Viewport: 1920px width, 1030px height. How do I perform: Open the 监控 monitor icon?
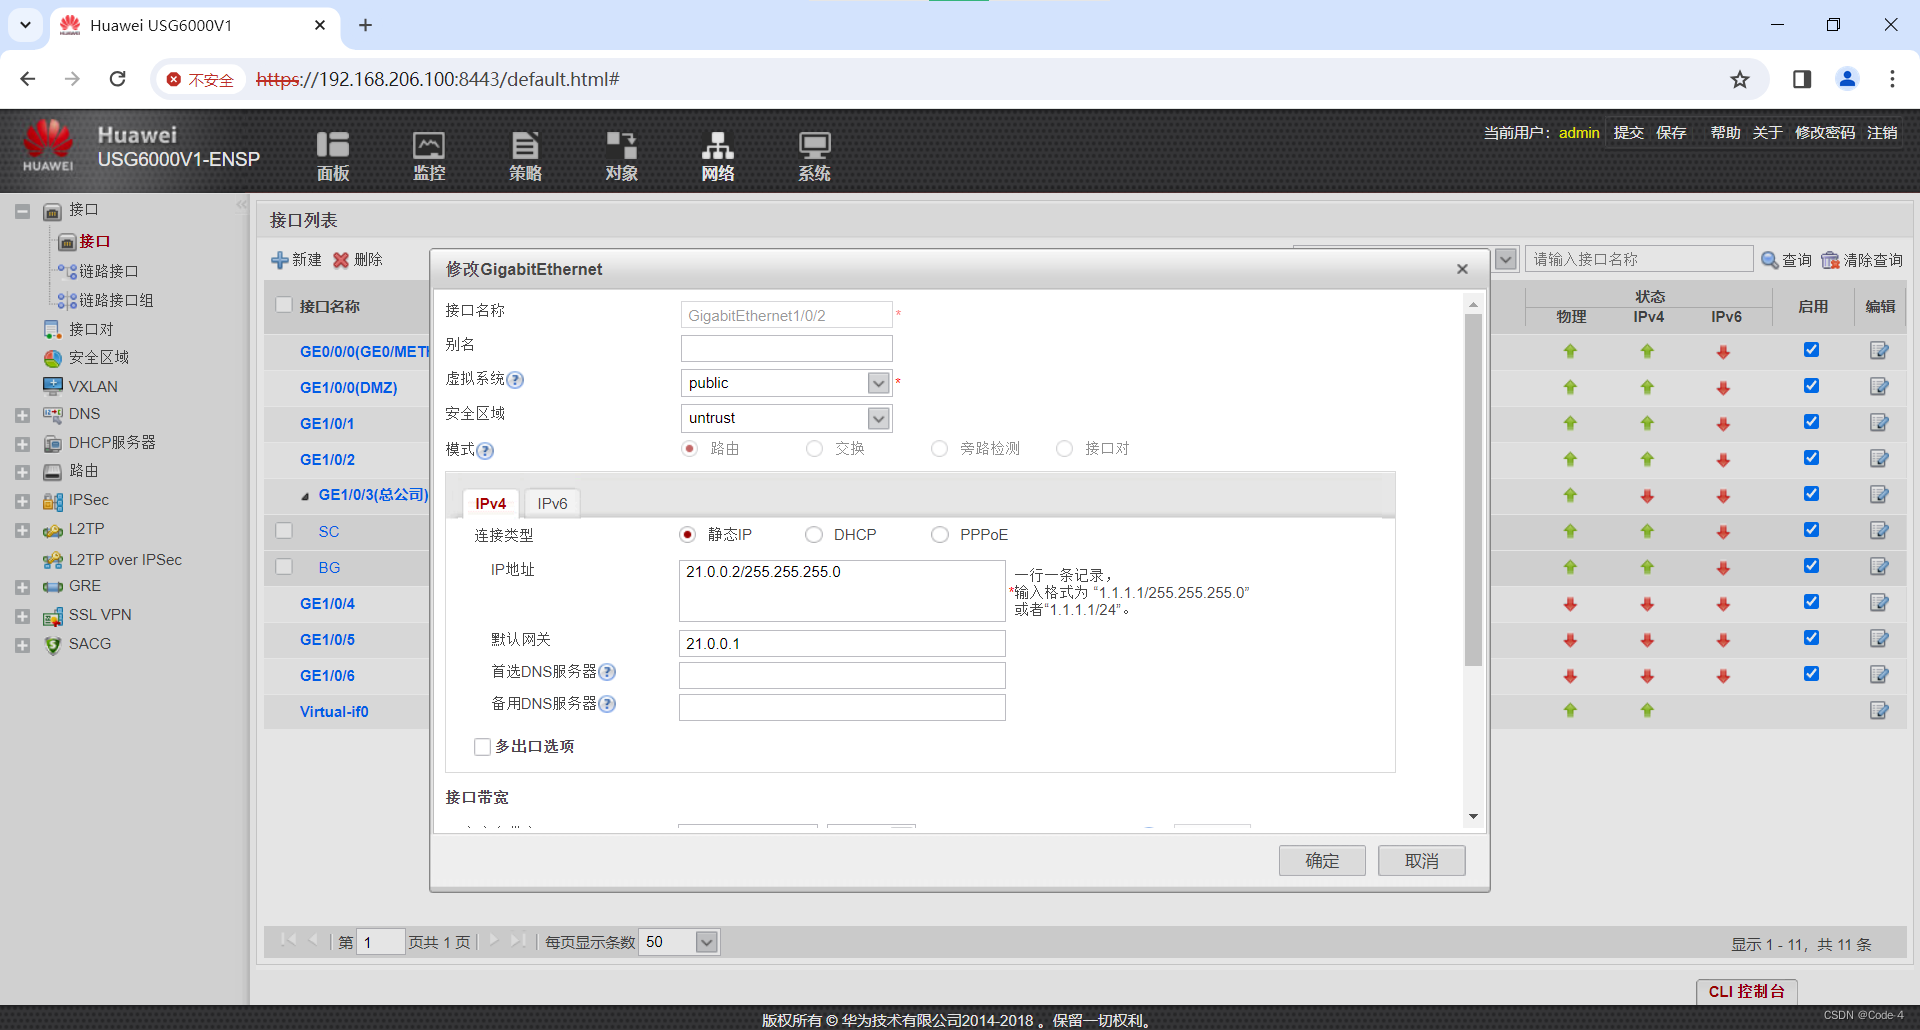point(429,156)
